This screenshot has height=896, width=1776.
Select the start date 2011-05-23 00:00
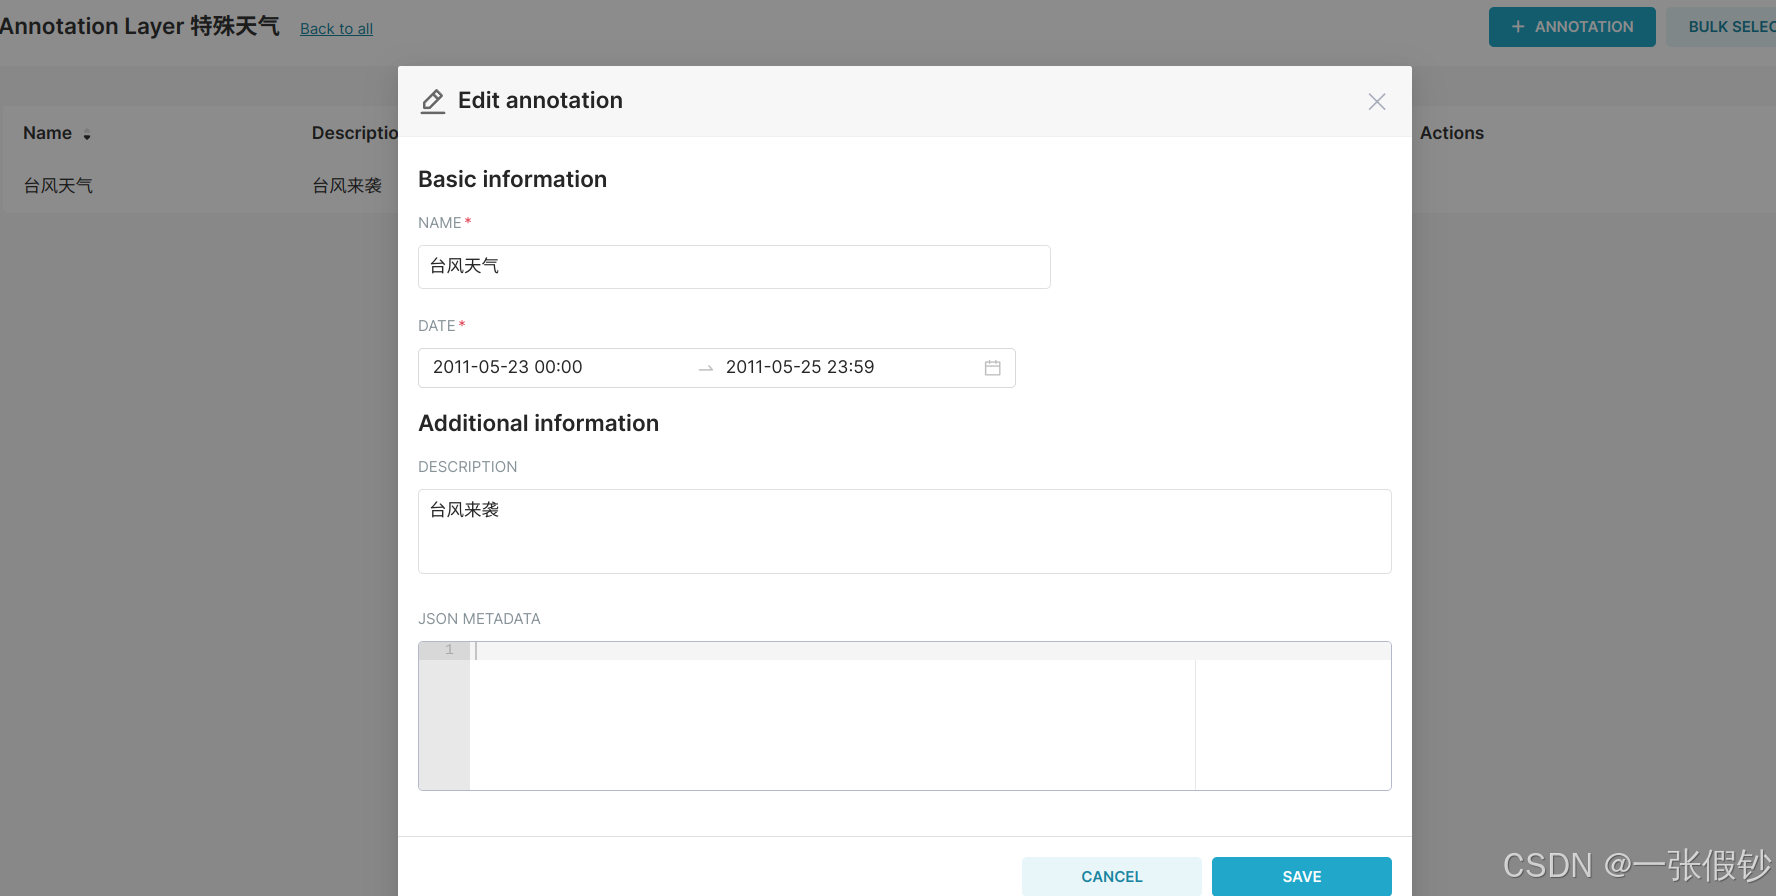click(508, 367)
